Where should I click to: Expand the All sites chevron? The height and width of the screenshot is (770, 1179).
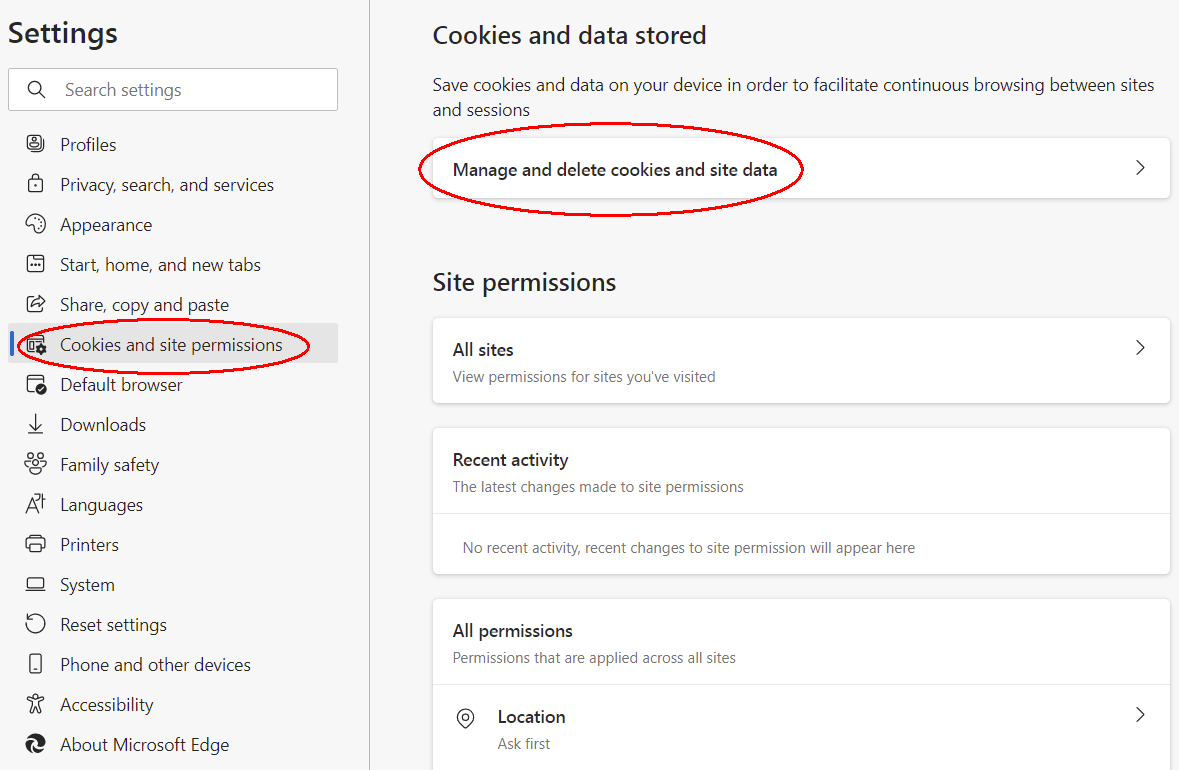tap(1140, 348)
